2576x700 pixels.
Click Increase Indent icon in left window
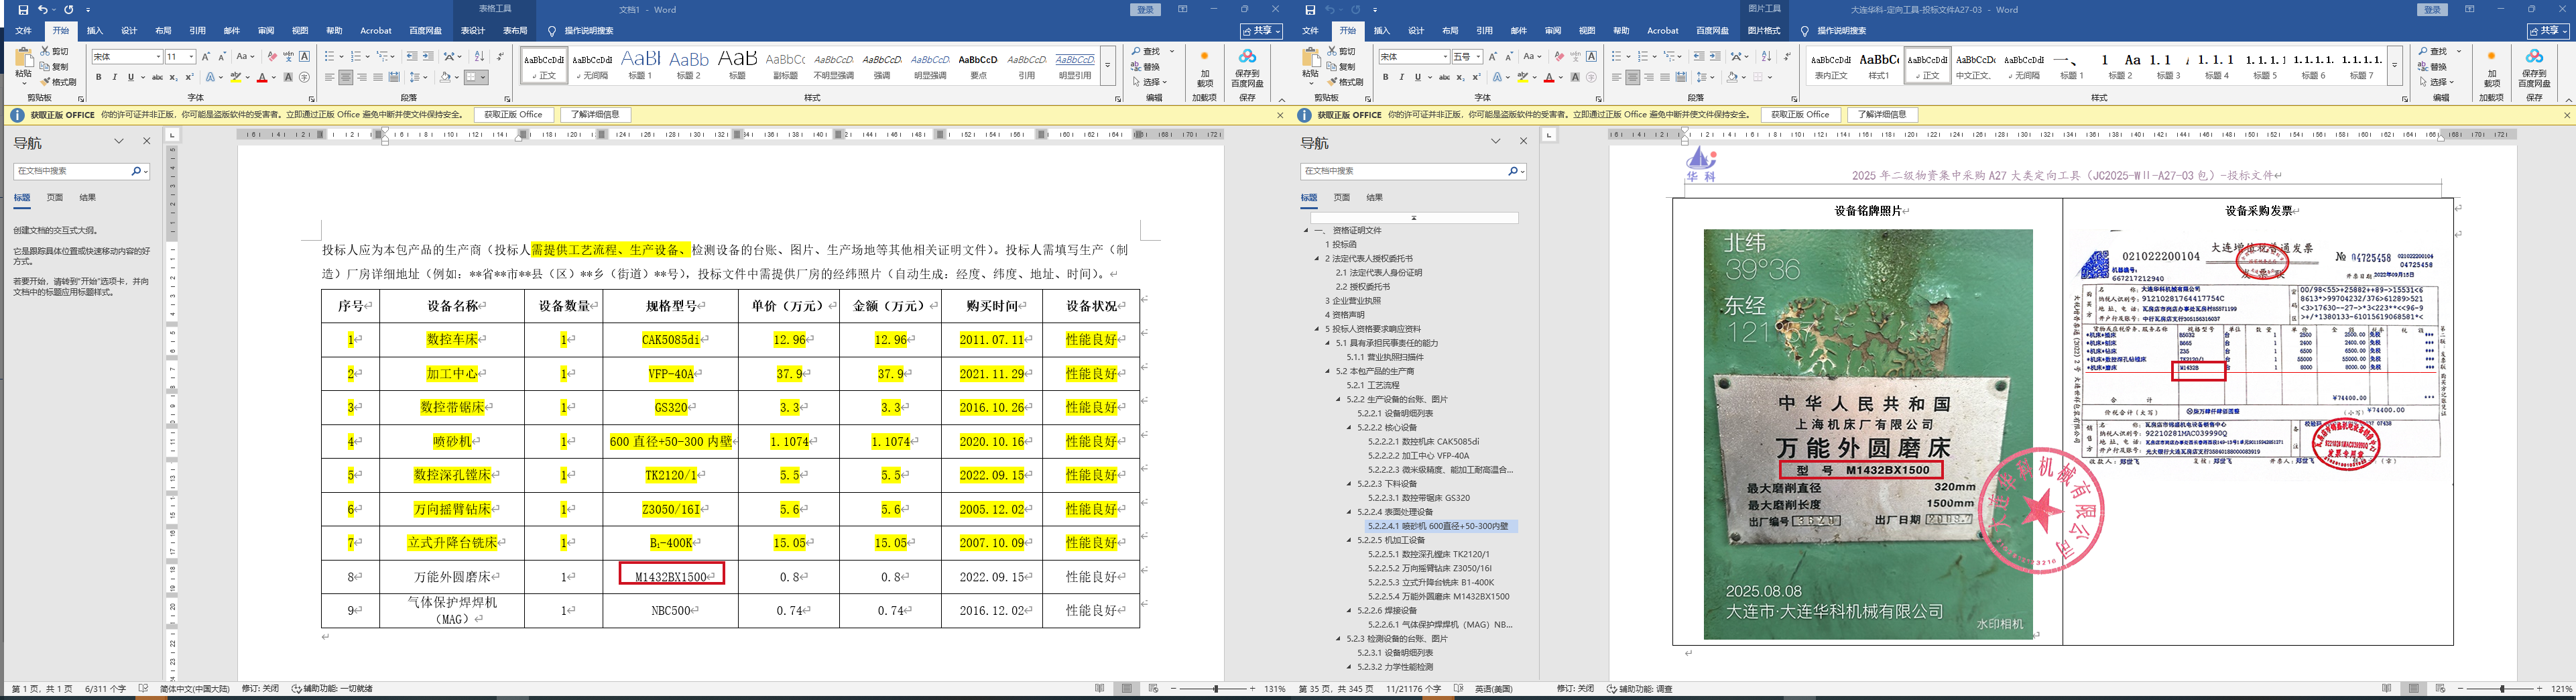[x=428, y=57]
